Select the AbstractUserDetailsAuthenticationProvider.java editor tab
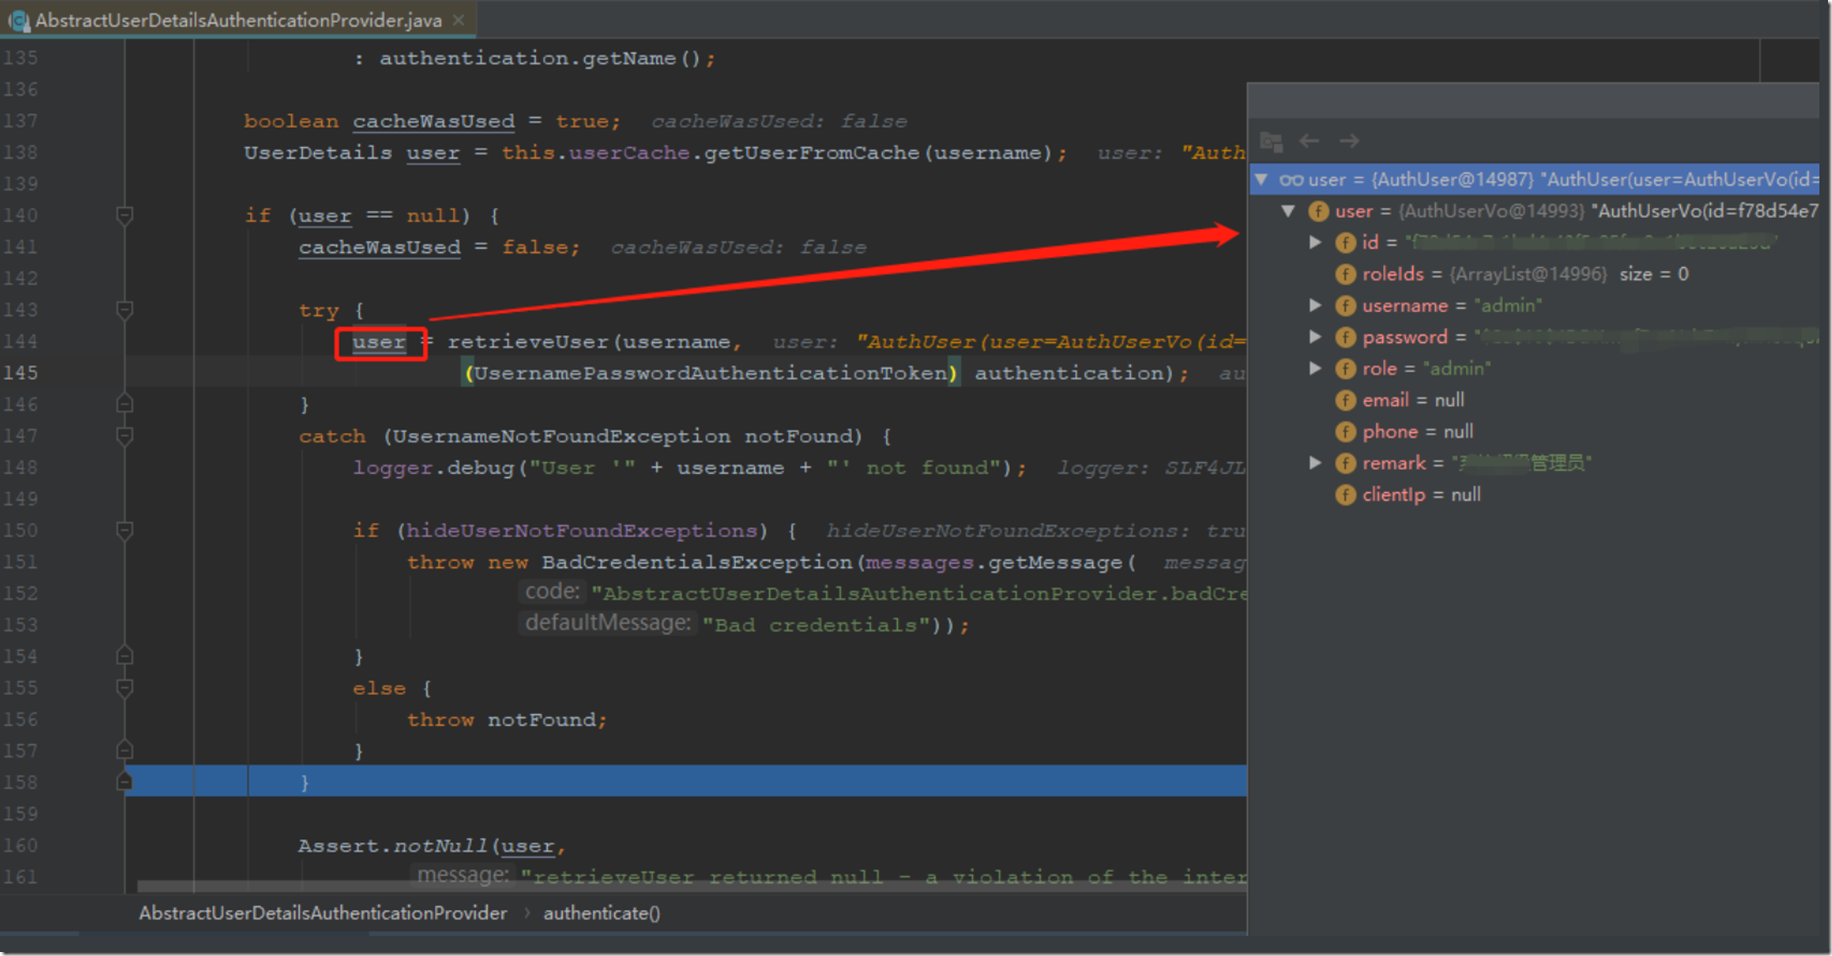The width and height of the screenshot is (1832, 956). (x=238, y=20)
